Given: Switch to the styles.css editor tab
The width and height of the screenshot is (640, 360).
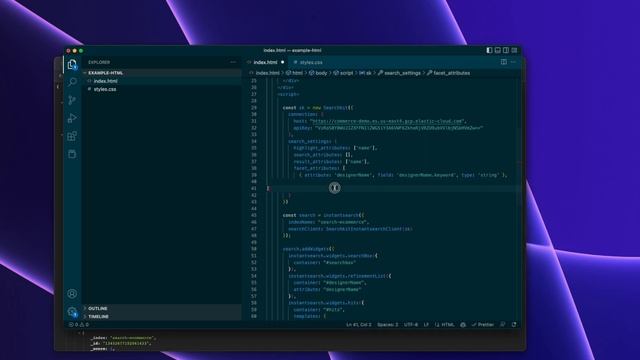Looking at the screenshot, I should pyautogui.click(x=308, y=62).
